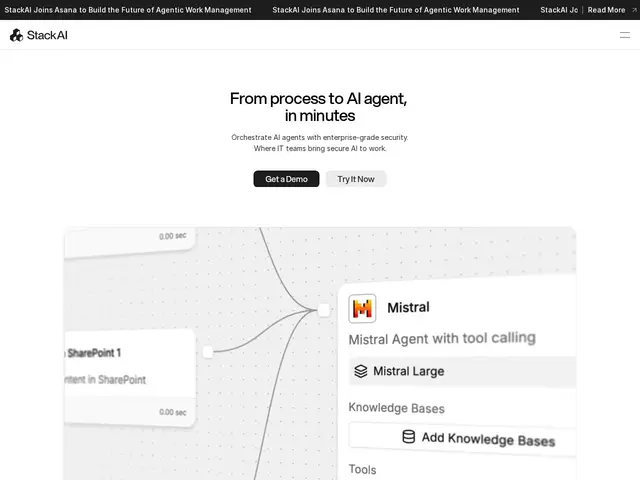
Task: Click the Get a Demo button
Action: point(286,179)
